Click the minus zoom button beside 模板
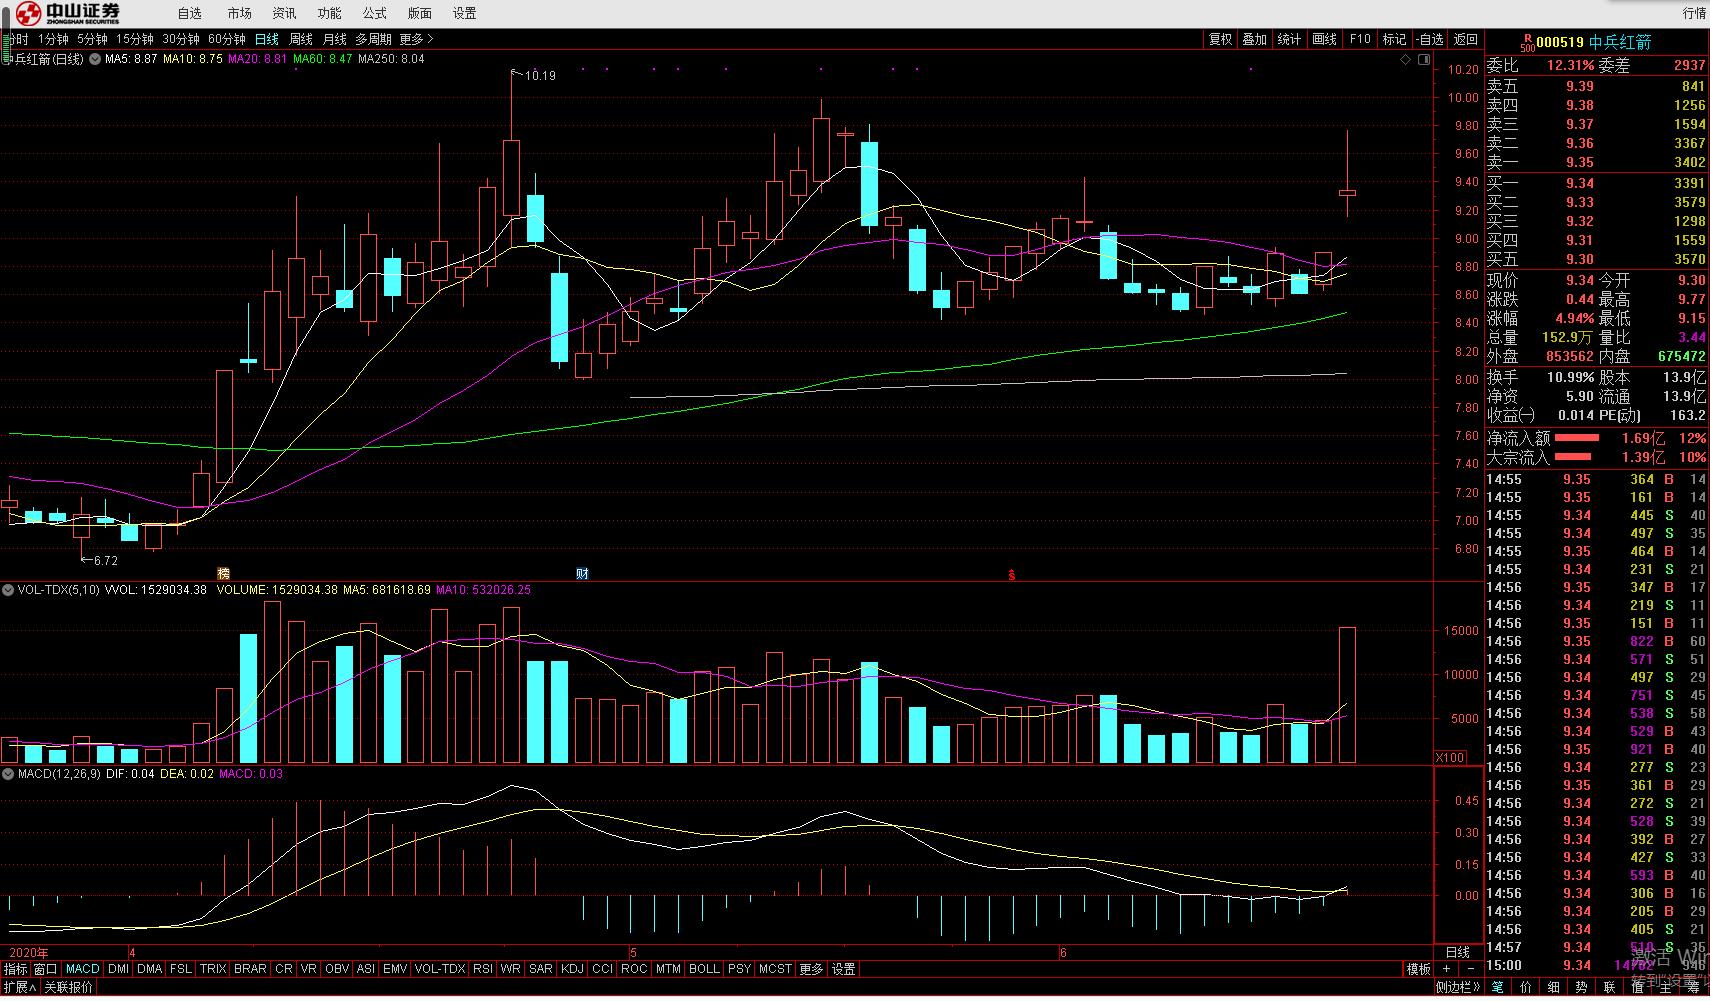The image size is (1710, 1001). pos(1471,969)
